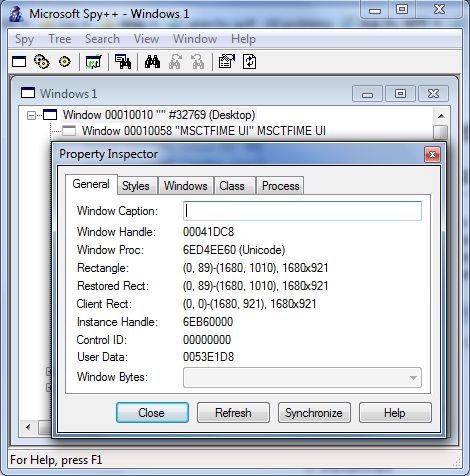The image size is (470, 476).
Task: Switch to the Styles tab
Action: [x=136, y=186]
